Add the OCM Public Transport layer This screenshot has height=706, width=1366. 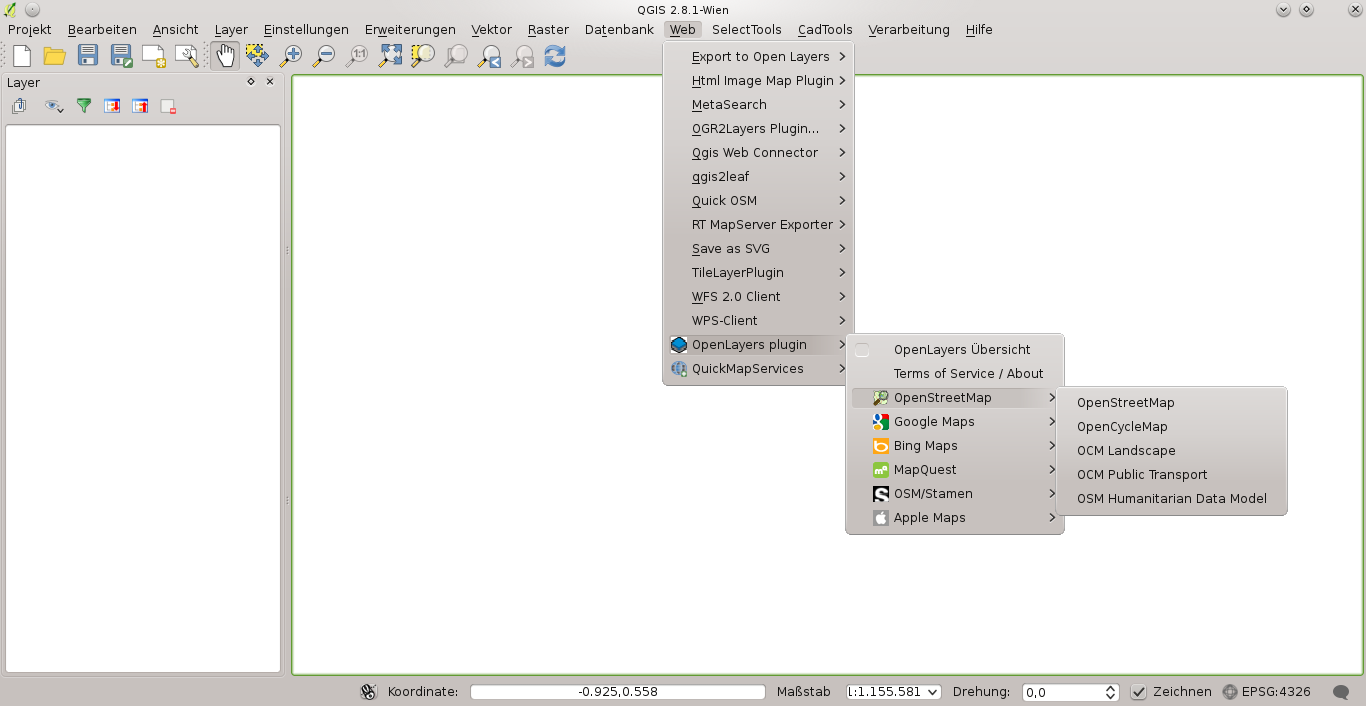(x=1171, y=475)
